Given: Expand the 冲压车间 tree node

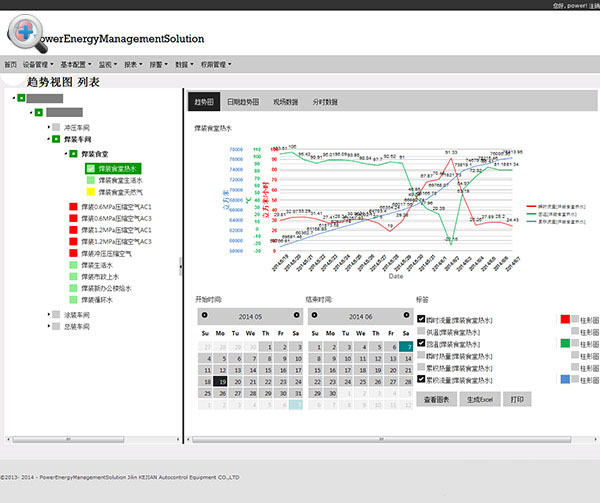Looking at the screenshot, I should [x=49, y=127].
